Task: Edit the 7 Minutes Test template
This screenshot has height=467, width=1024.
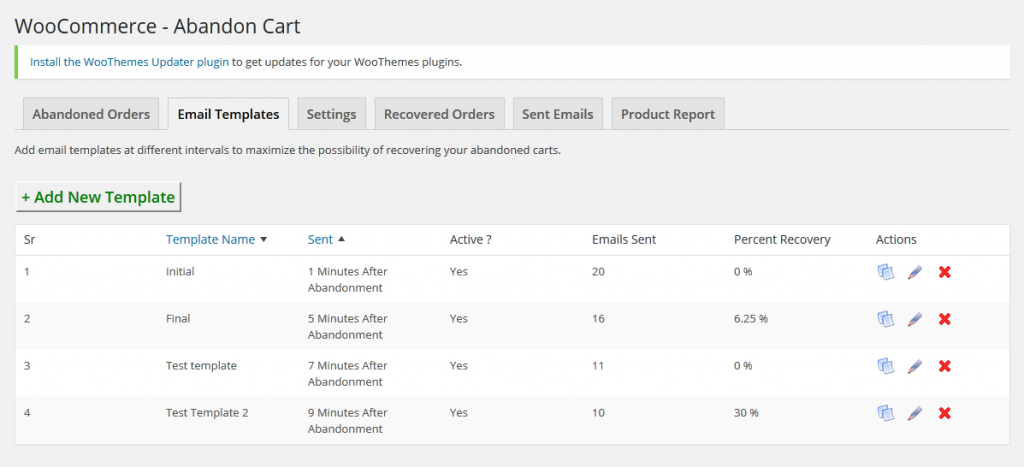Action: click(915, 366)
